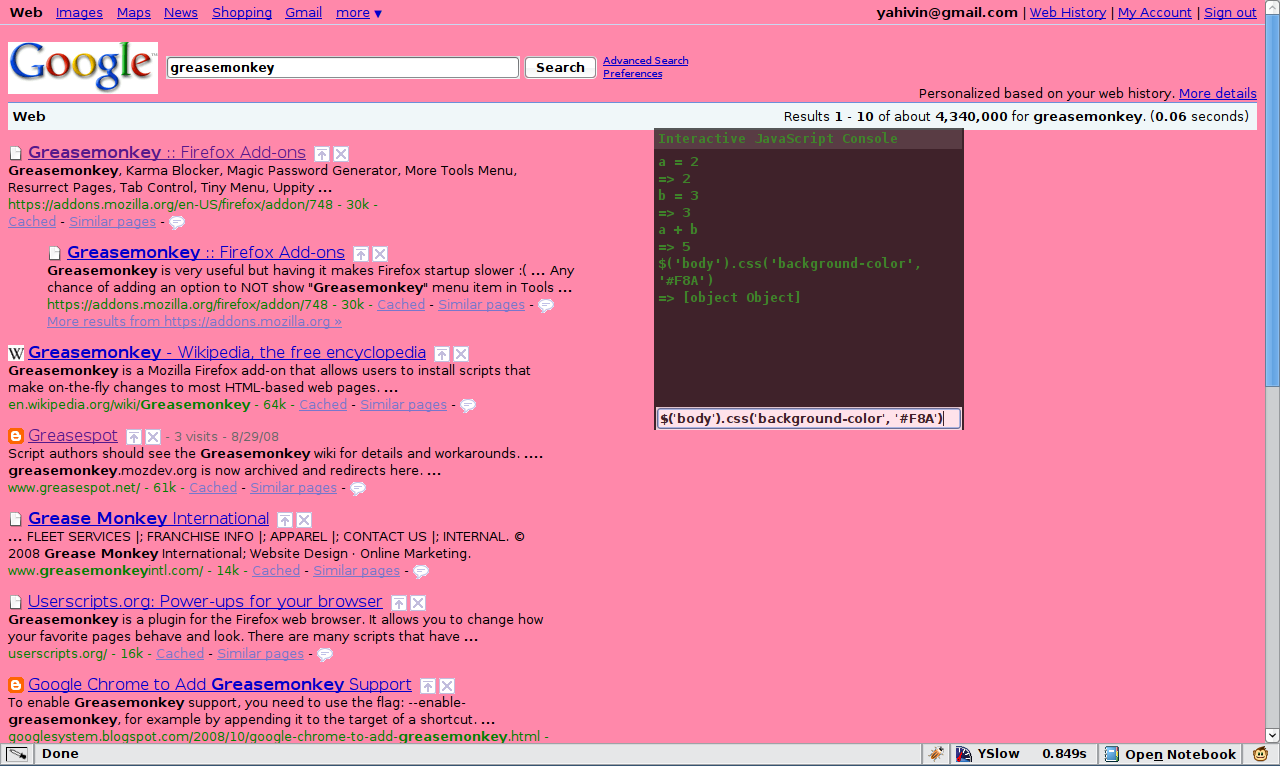Promote the Wikipedia Greasemonkey search result
Image resolution: width=1280 pixels, height=766 pixels.
(442, 353)
